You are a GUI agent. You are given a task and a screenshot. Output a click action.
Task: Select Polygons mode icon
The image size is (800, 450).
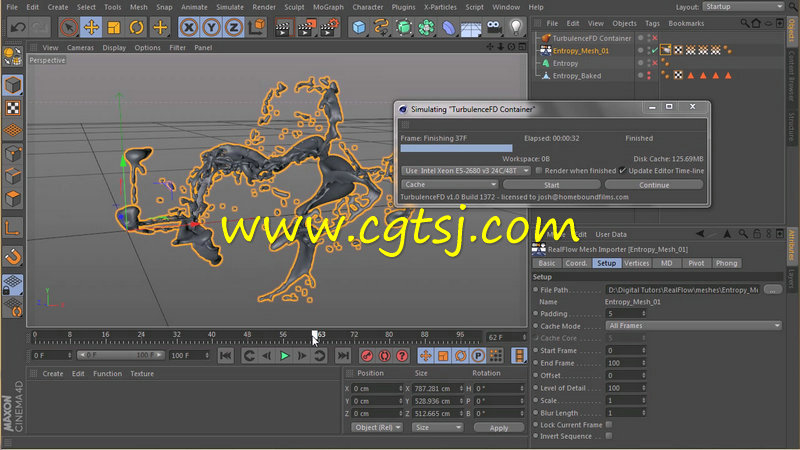(13, 198)
